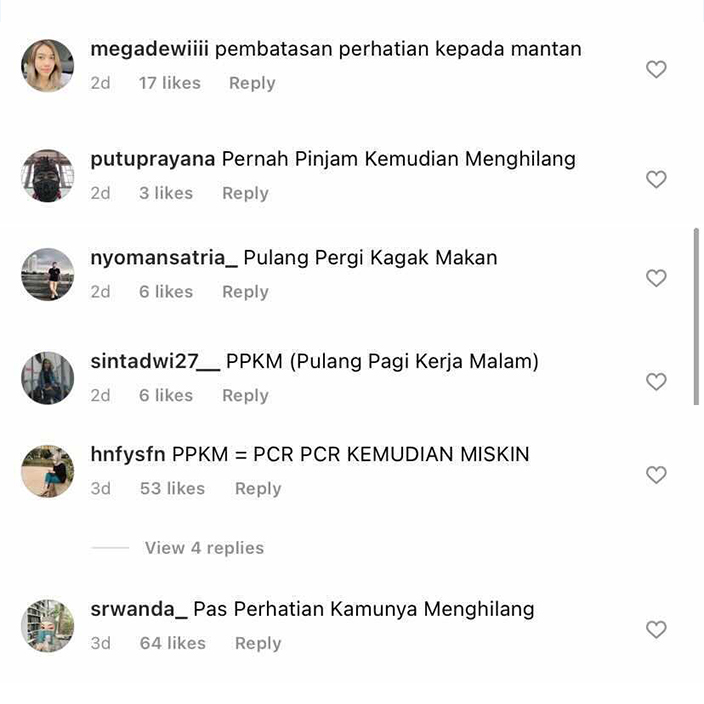
Task: Tap the heart beside sintadwi27__'s PPKM comment
Action: click(x=656, y=382)
